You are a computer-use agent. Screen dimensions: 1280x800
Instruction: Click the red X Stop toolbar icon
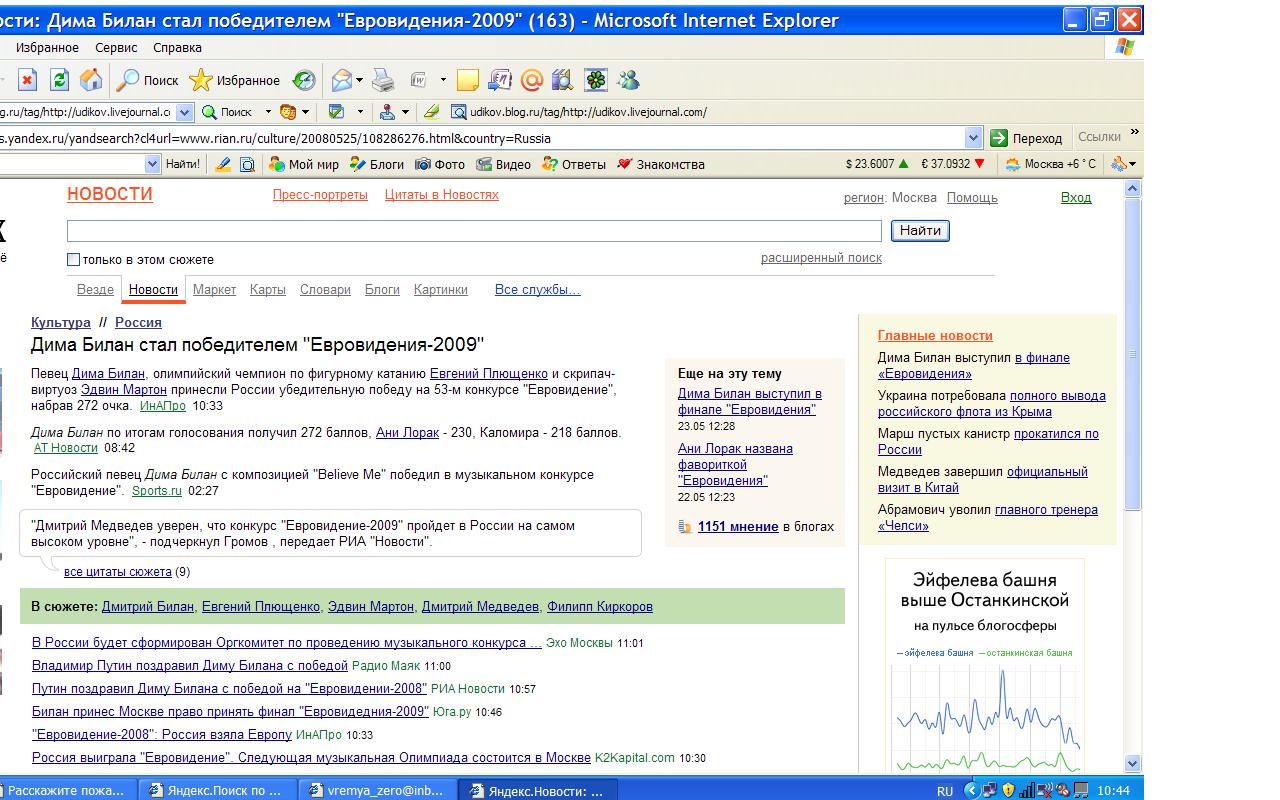[x=28, y=80]
